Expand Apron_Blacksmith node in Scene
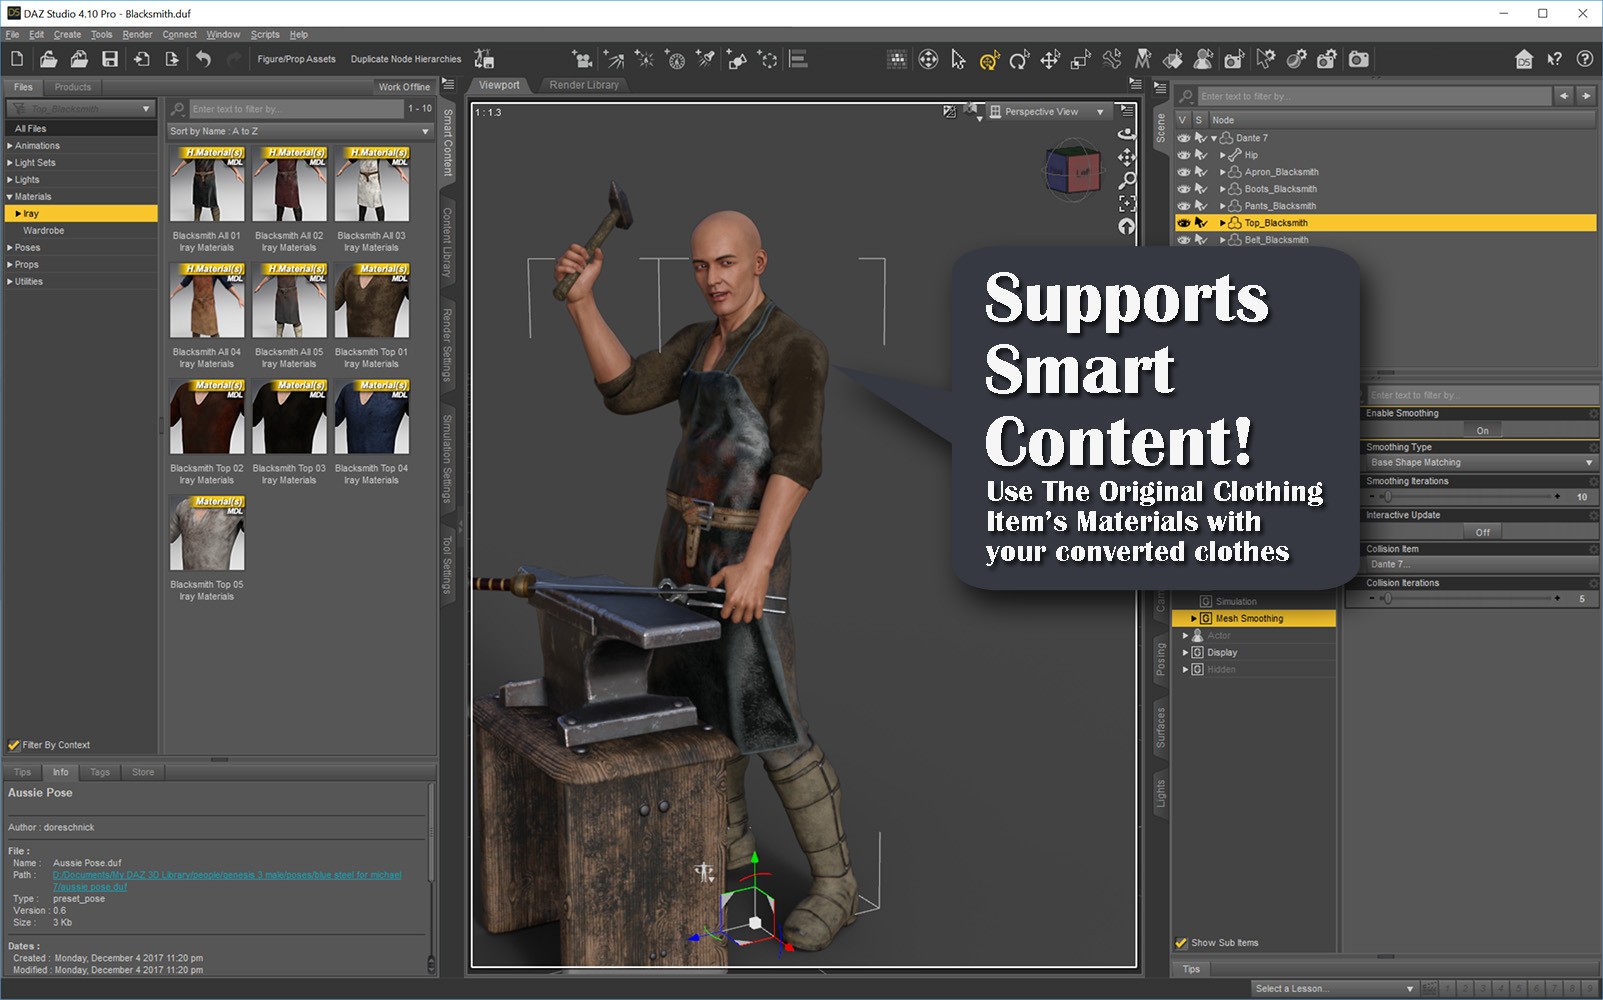The height and width of the screenshot is (1000, 1603). click(x=1222, y=172)
